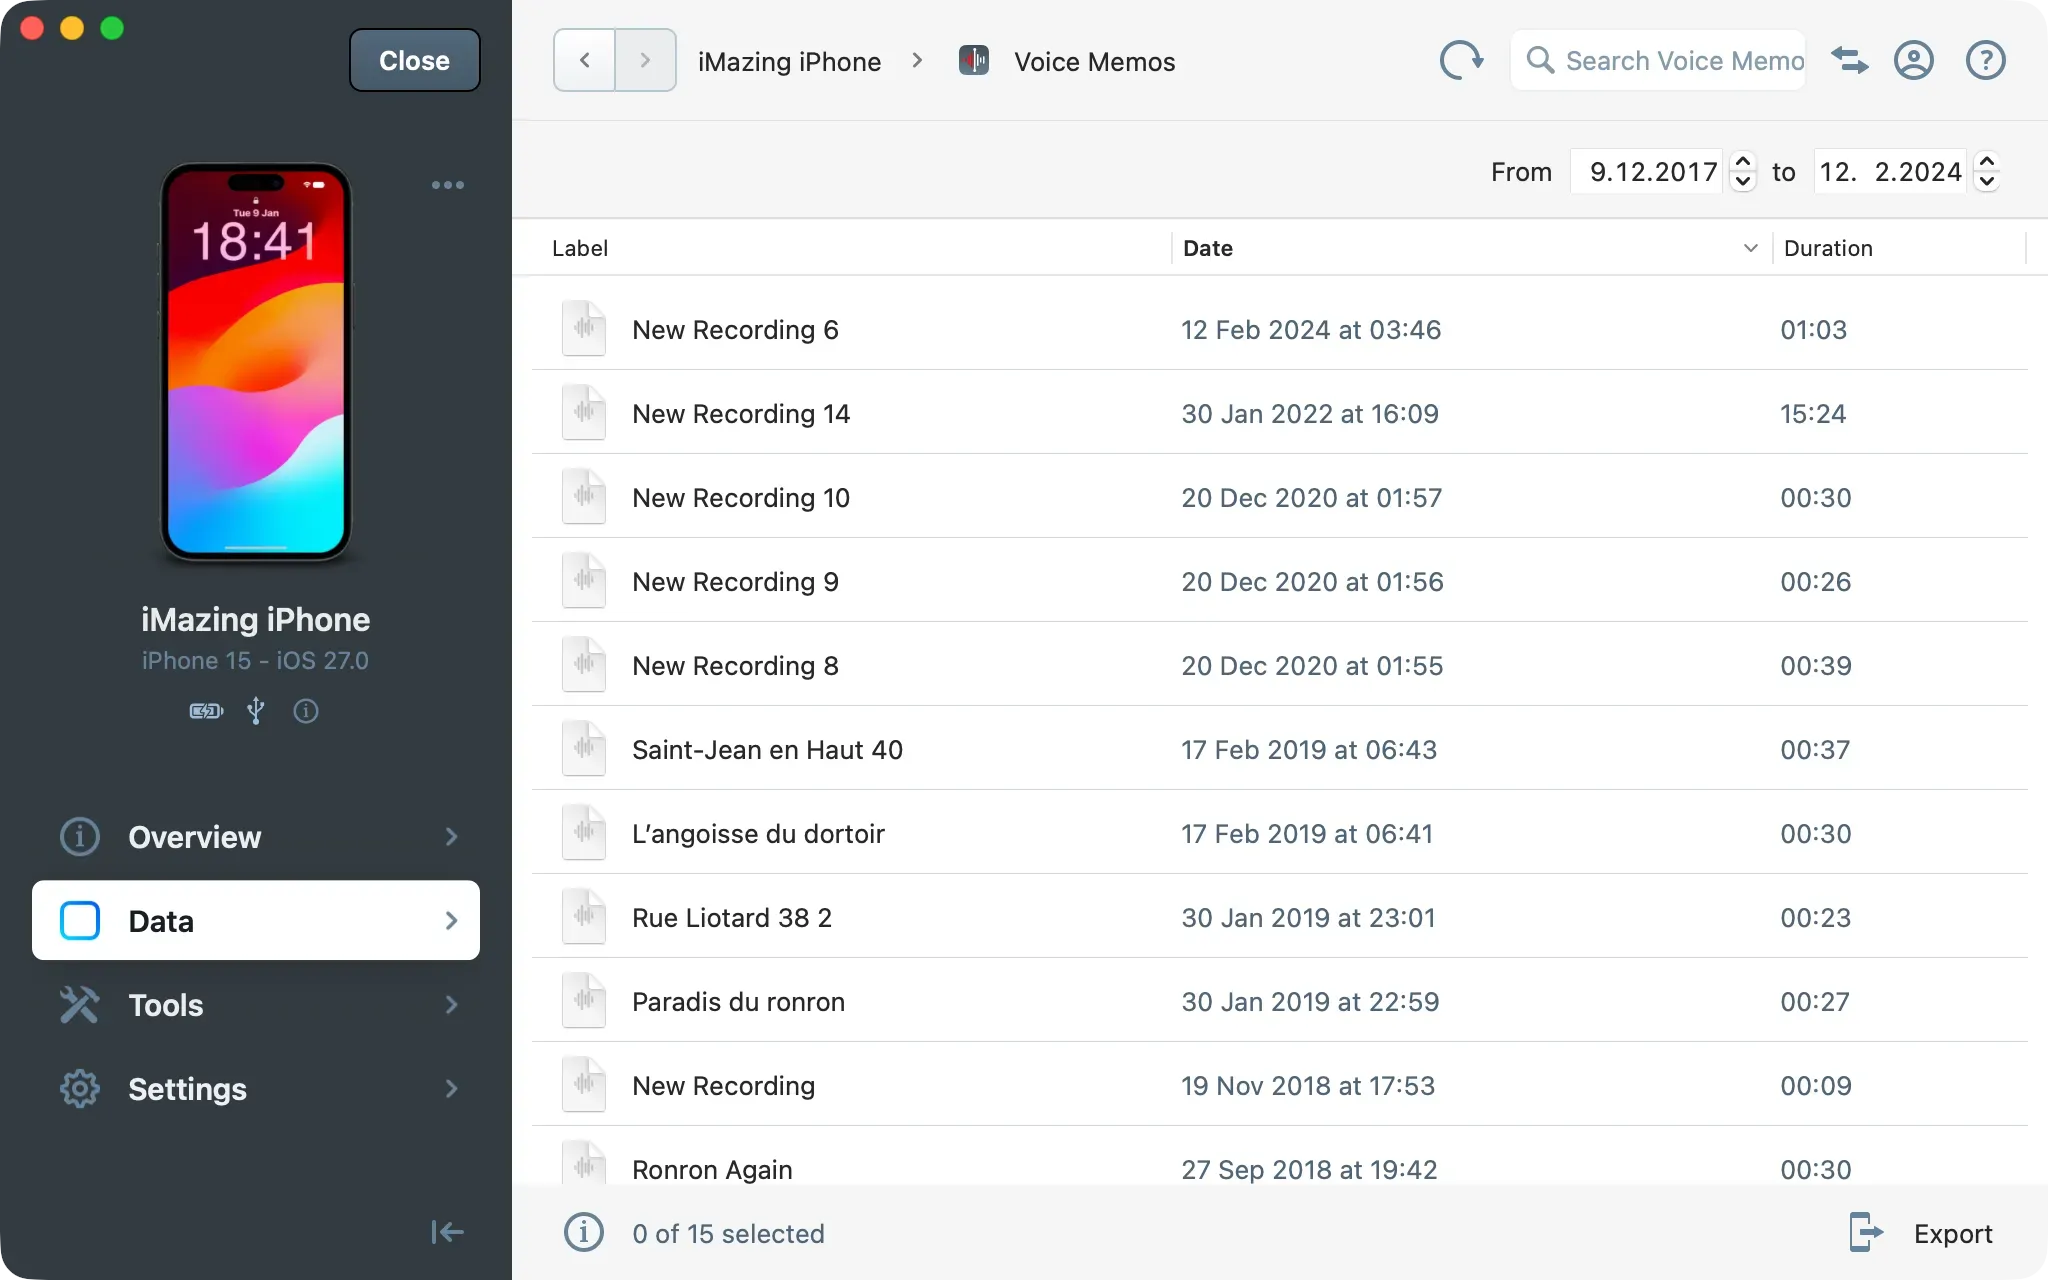2048x1280 pixels.
Task: Open the account profile icon
Action: pyautogui.click(x=1913, y=60)
